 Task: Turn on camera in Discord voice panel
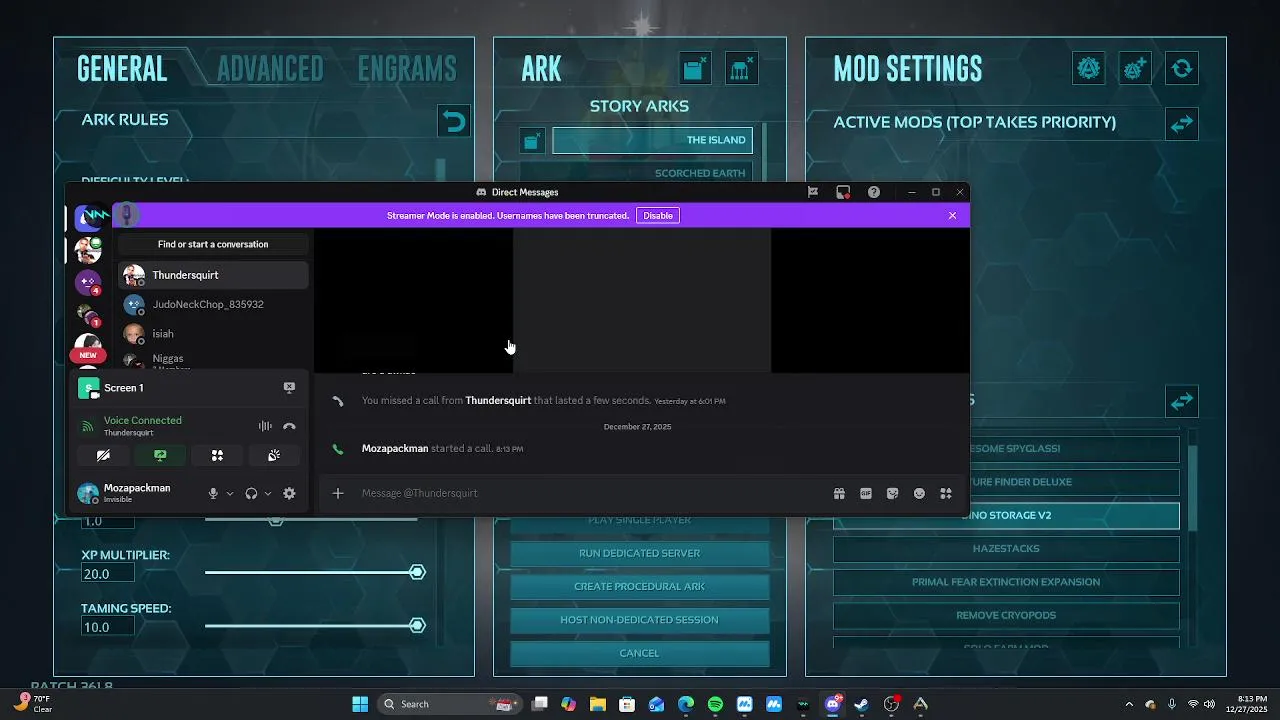pos(103,455)
